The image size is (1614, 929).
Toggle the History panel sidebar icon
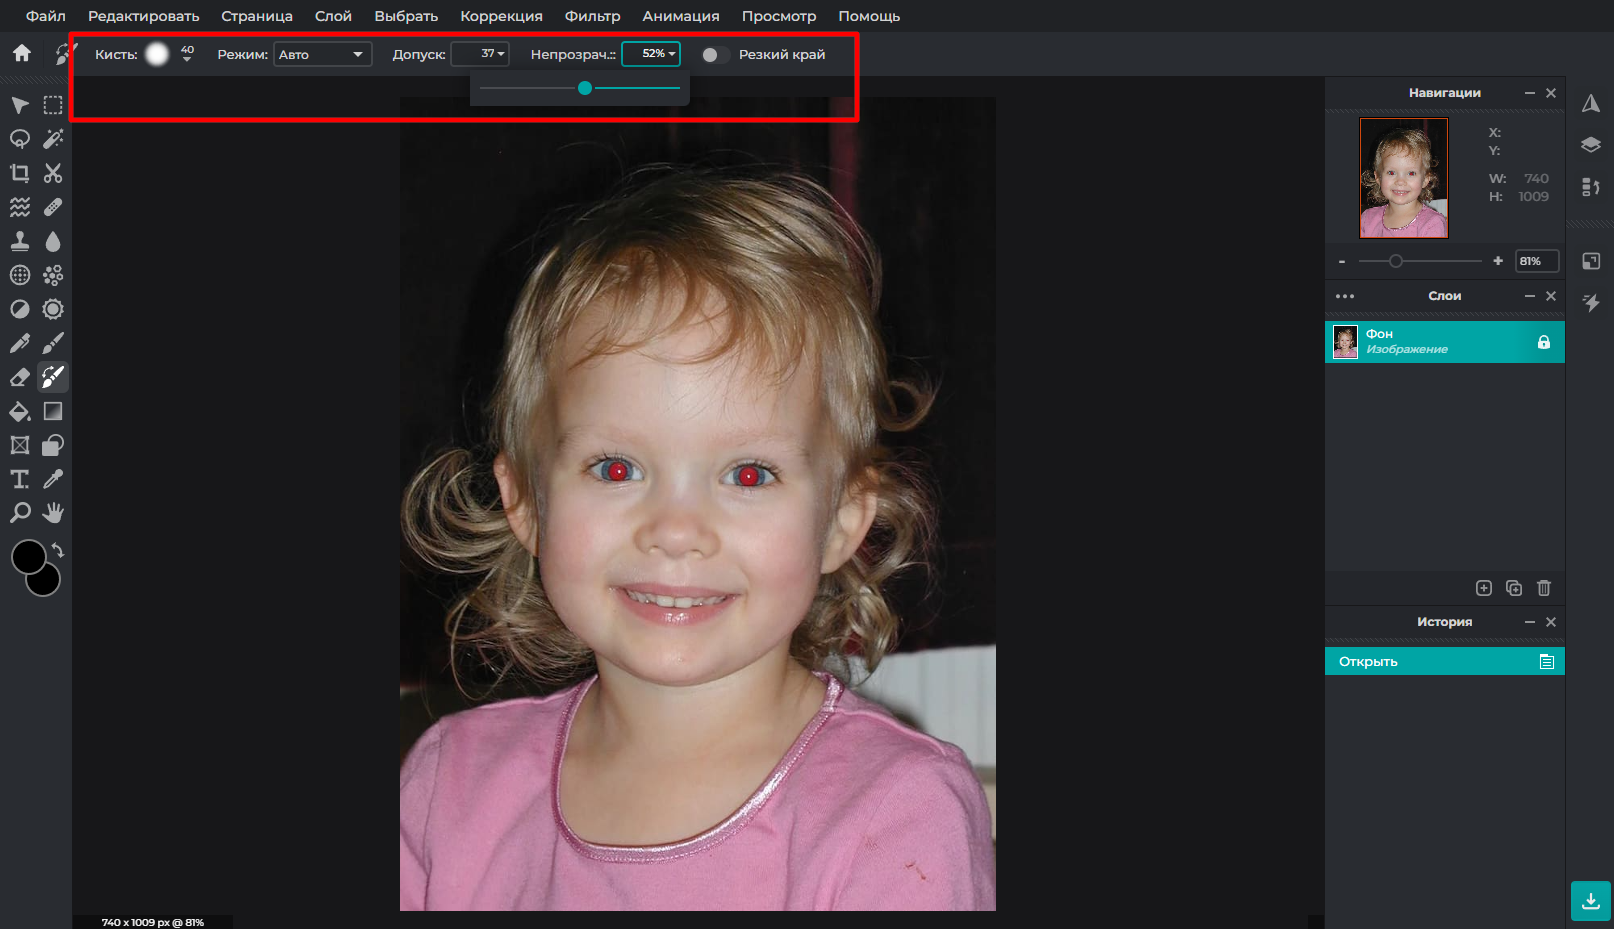1591,187
